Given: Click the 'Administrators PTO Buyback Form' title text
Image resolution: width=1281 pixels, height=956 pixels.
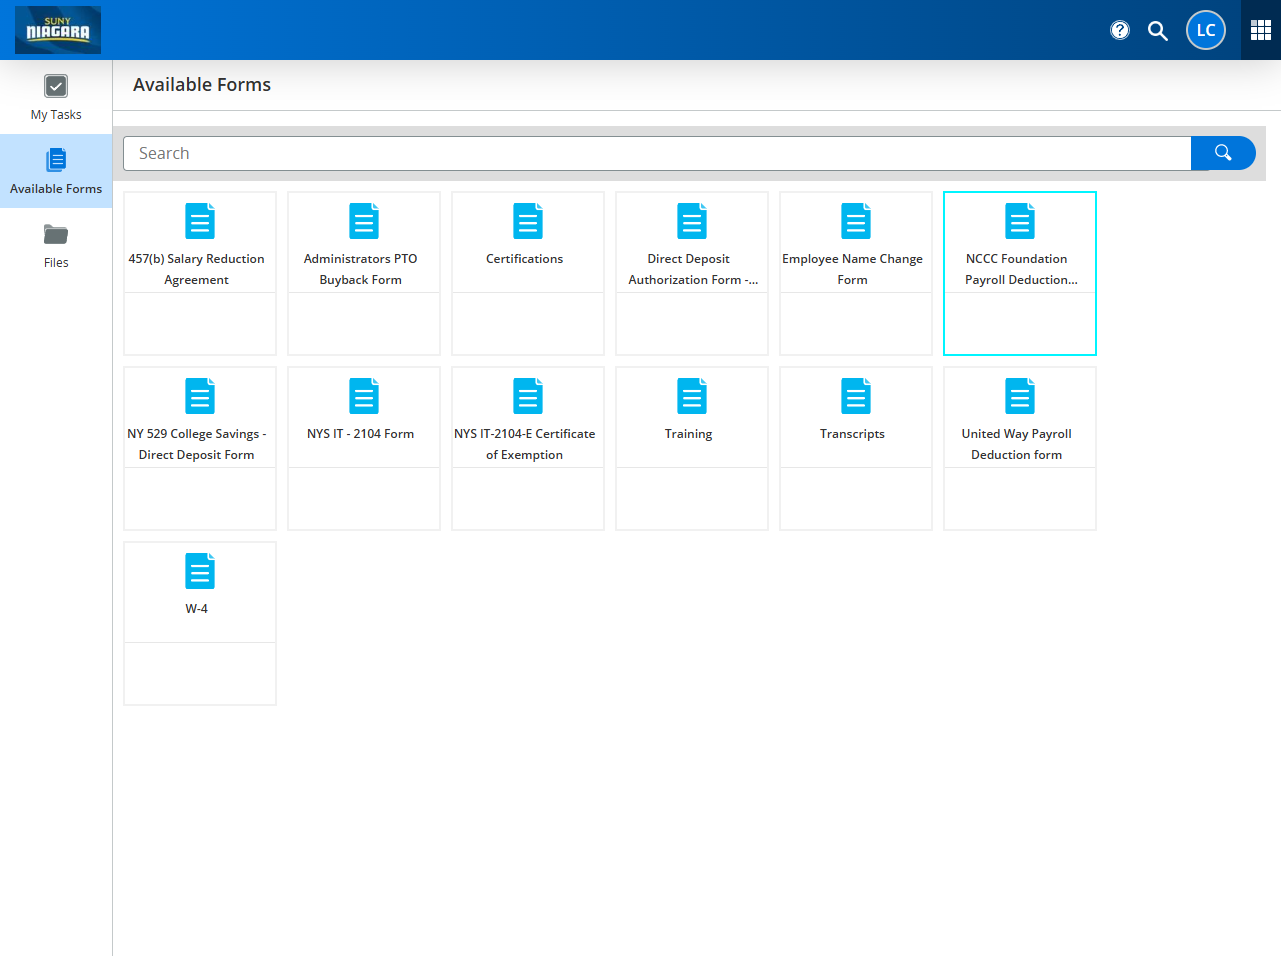Looking at the screenshot, I should [x=361, y=269].
